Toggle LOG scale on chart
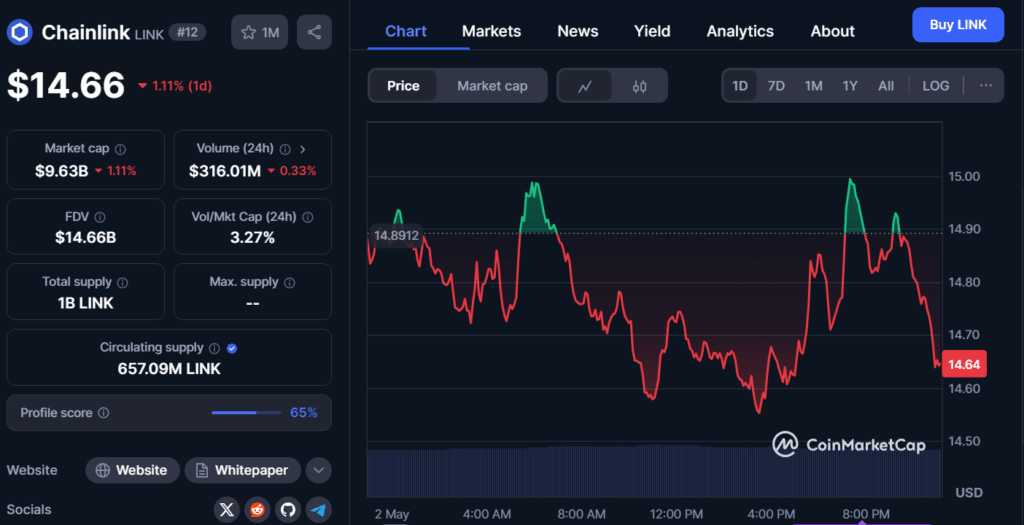Screen dimensions: 1024x525 [x=936, y=86]
